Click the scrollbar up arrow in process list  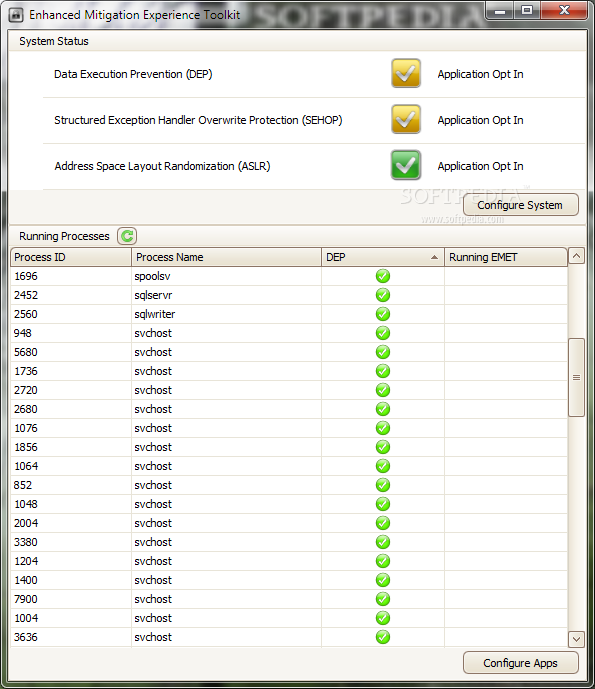576,255
